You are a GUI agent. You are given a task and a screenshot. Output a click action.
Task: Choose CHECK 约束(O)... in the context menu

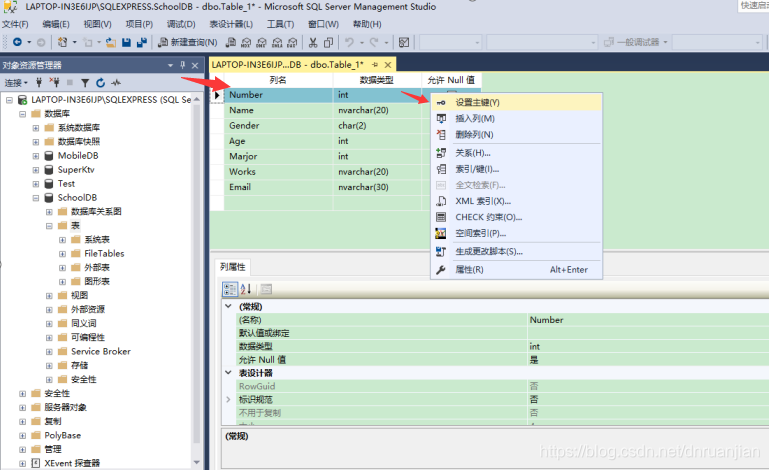[x=516, y=217]
